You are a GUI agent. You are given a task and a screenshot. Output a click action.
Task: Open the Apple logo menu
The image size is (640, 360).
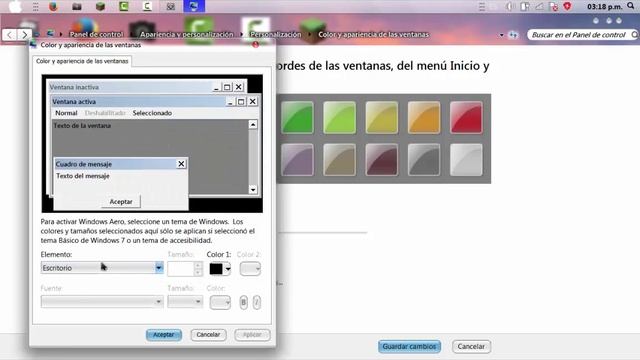point(16,7)
